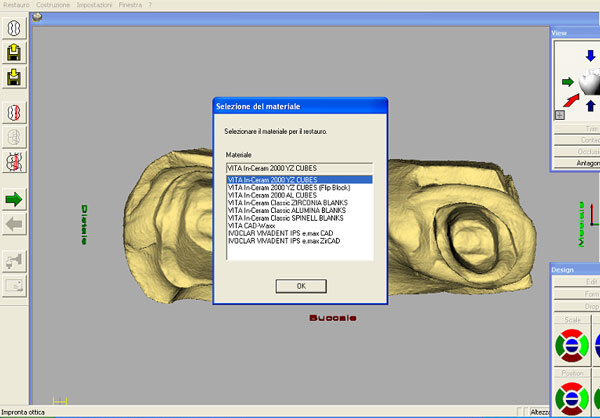Click the Impronta ottica status bar text
This screenshot has width=600, height=418.
(23, 412)
